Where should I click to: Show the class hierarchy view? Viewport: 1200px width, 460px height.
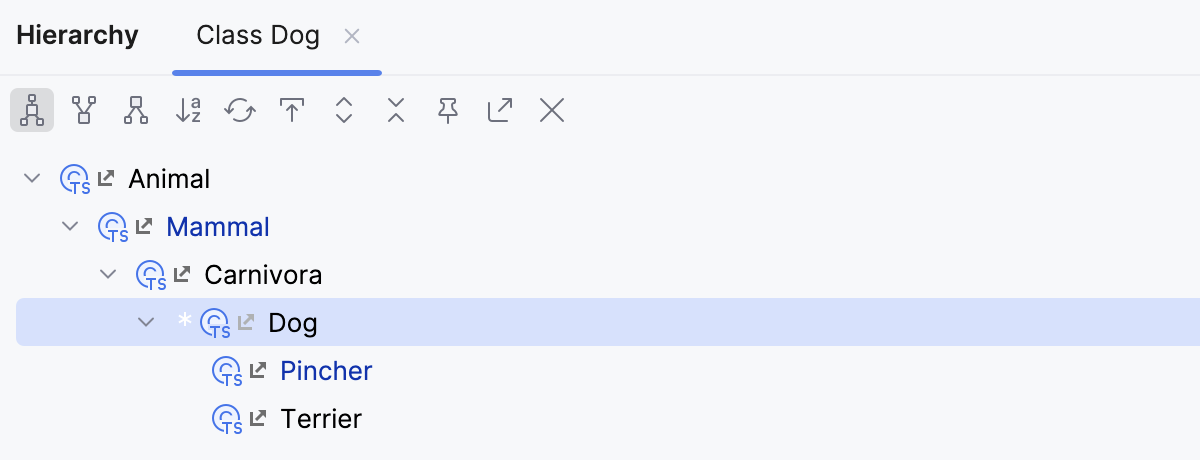coord(32,110)
